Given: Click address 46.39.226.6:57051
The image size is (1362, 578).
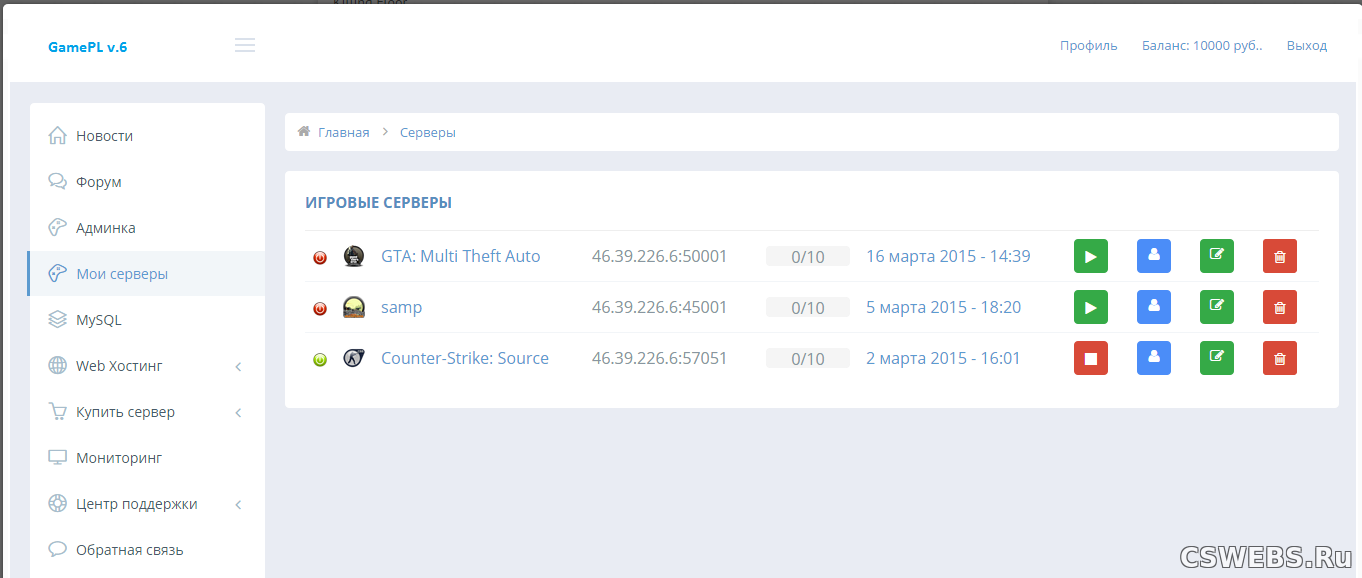Looking at the screenshot, I should coord(660,358).
